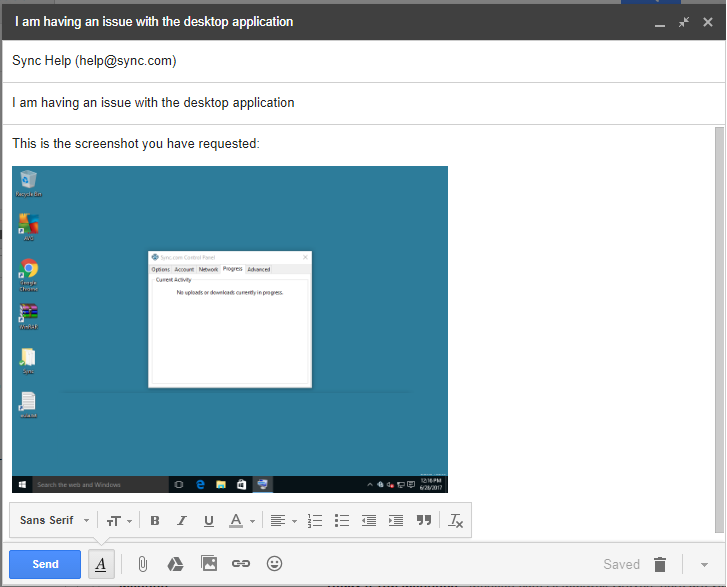Select the embedded desktop screenshot image
This screenshot has width=727, height=587.
[230, 329]
